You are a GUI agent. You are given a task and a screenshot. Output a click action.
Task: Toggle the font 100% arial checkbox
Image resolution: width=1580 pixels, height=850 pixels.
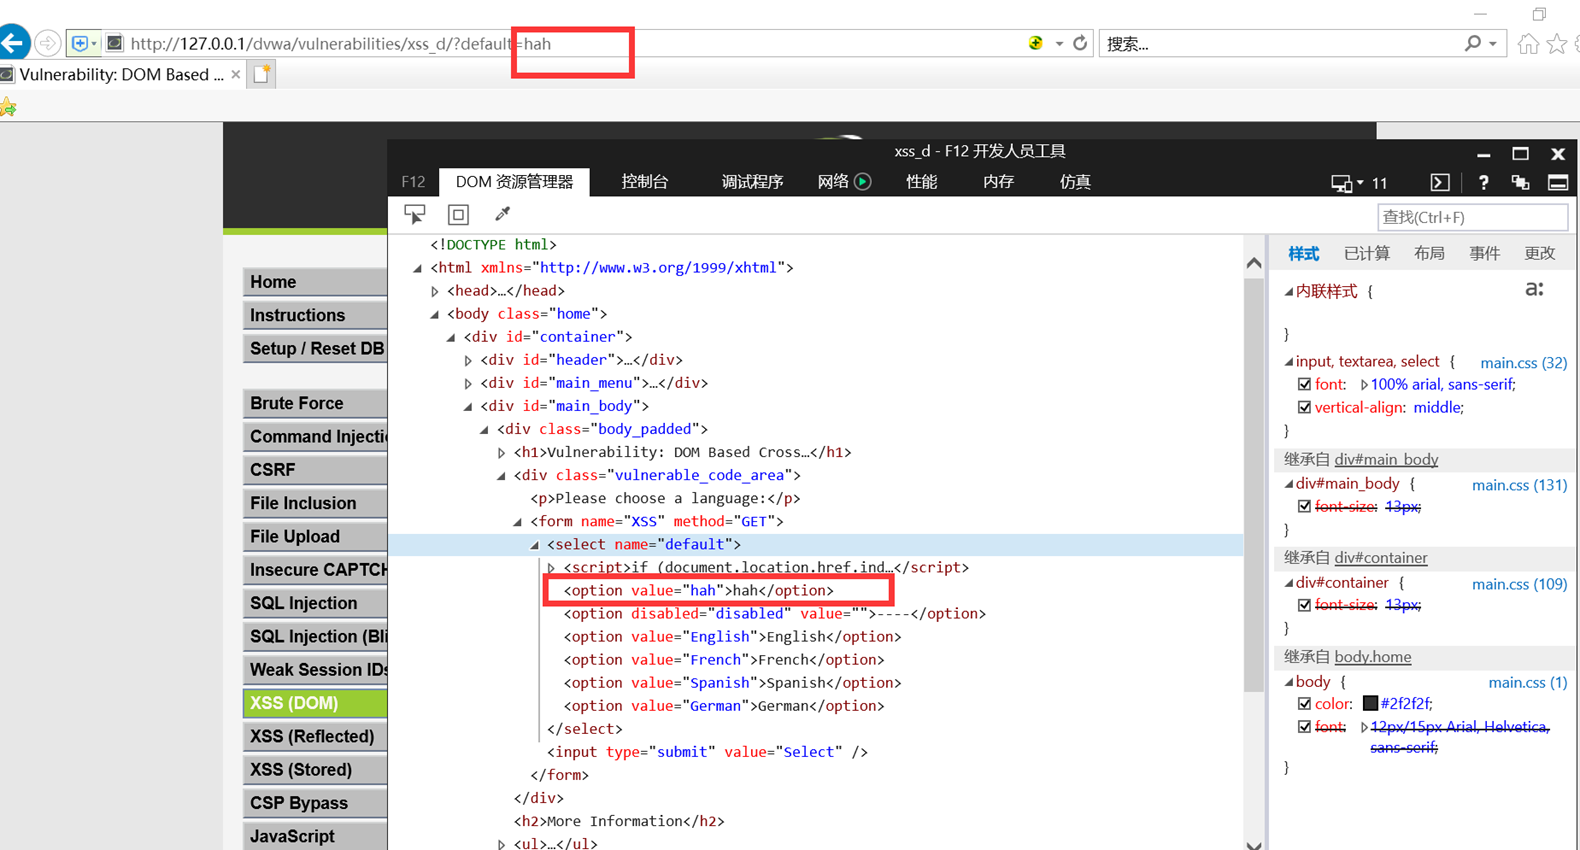pyautogui.click(x=1304, y=384)
